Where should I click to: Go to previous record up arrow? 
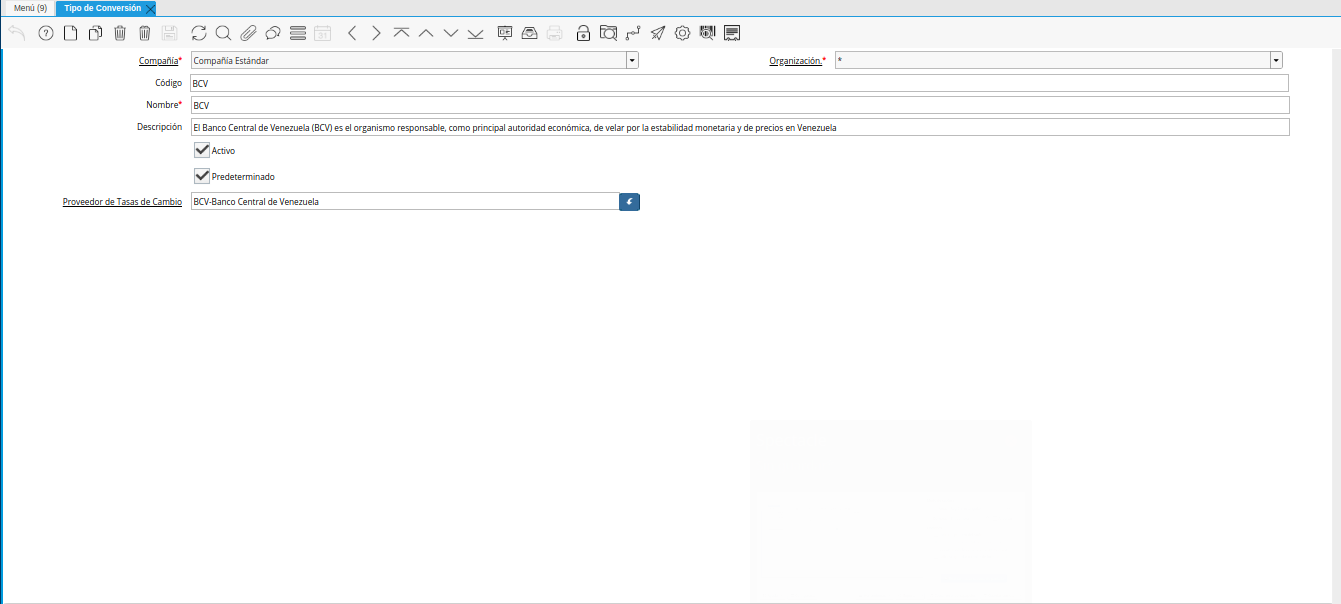coord(426,33)
